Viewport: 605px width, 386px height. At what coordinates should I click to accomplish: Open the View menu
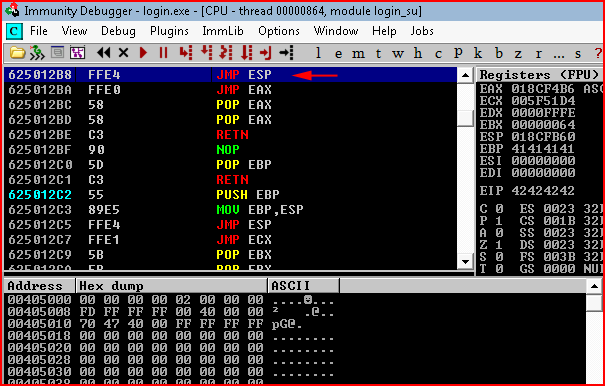74,31
